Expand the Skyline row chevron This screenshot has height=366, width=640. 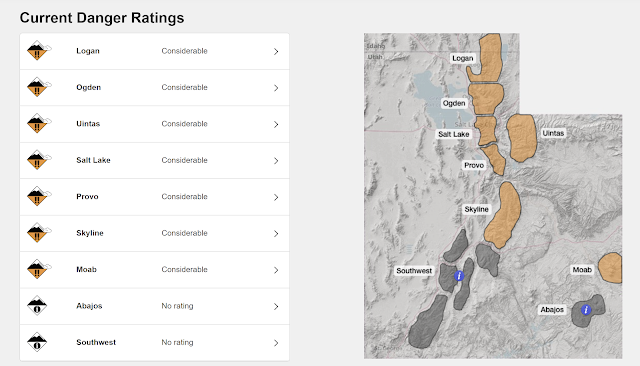pyautogui.click(x=276, y=233)
